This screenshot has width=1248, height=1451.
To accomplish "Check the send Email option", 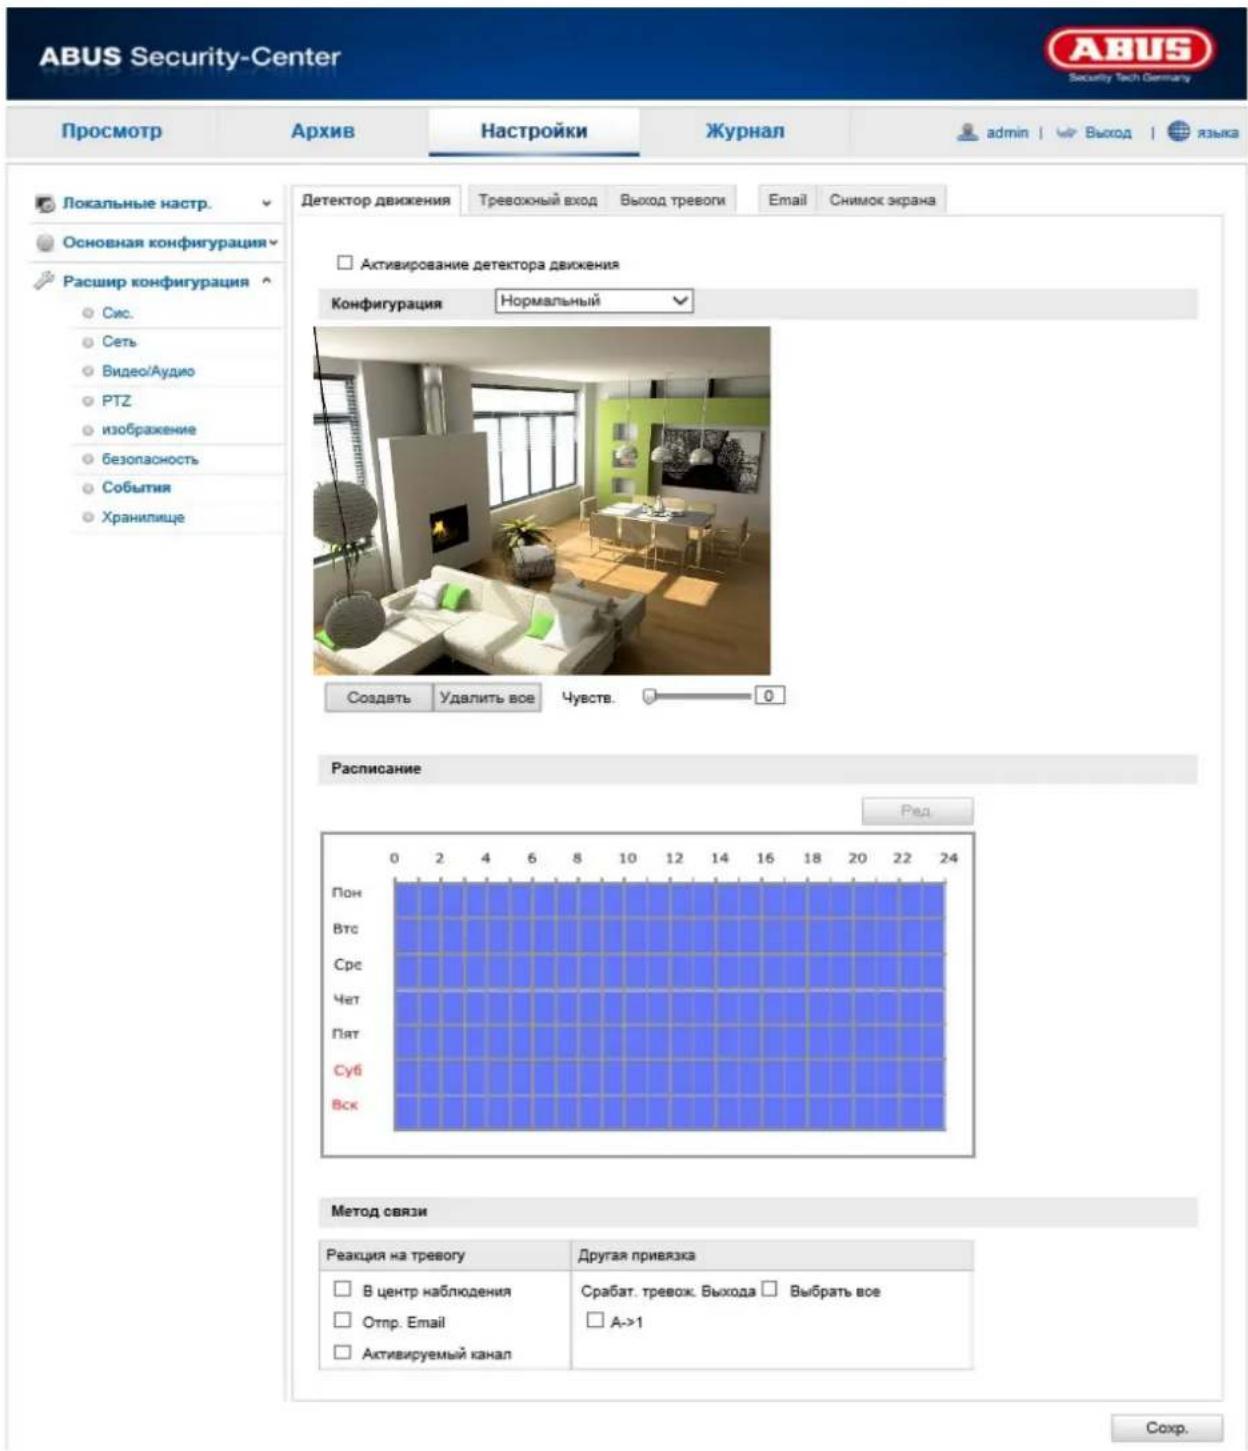I will click(x=343, y=1320).
